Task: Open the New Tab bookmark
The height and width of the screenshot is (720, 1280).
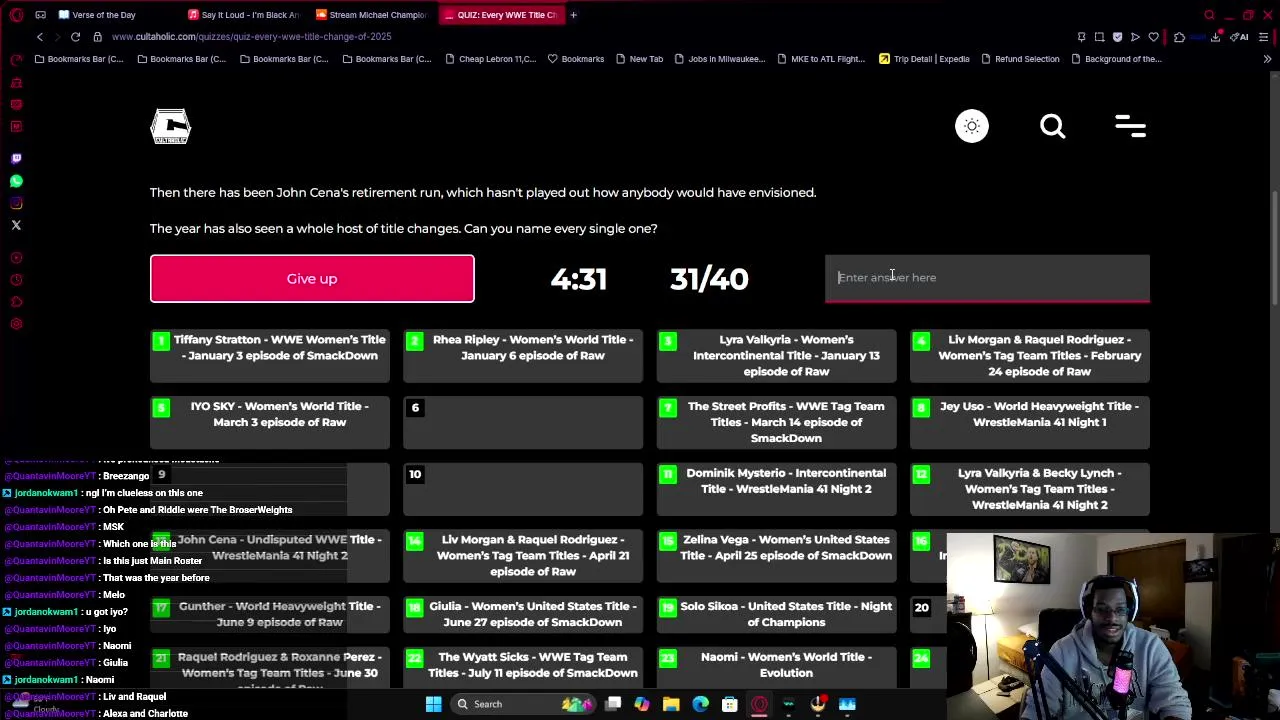Action: click(x=638, y=59)
